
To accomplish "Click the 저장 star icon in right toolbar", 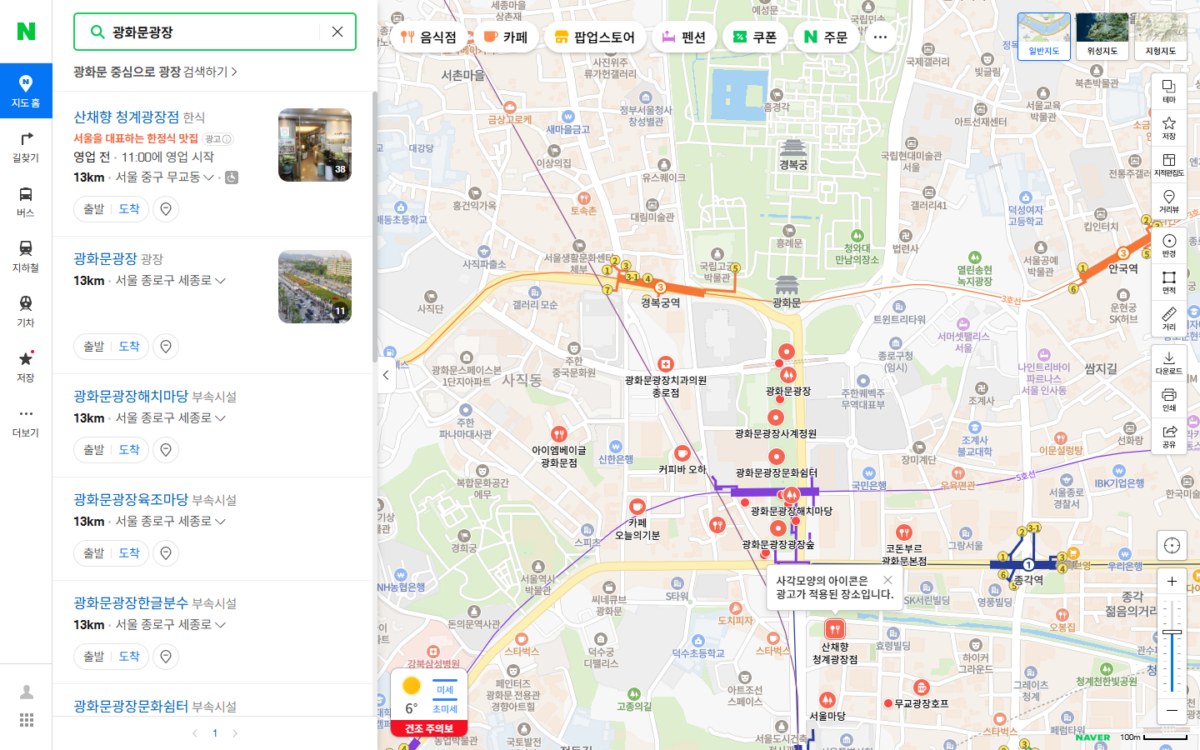I will coord(1168,128).
